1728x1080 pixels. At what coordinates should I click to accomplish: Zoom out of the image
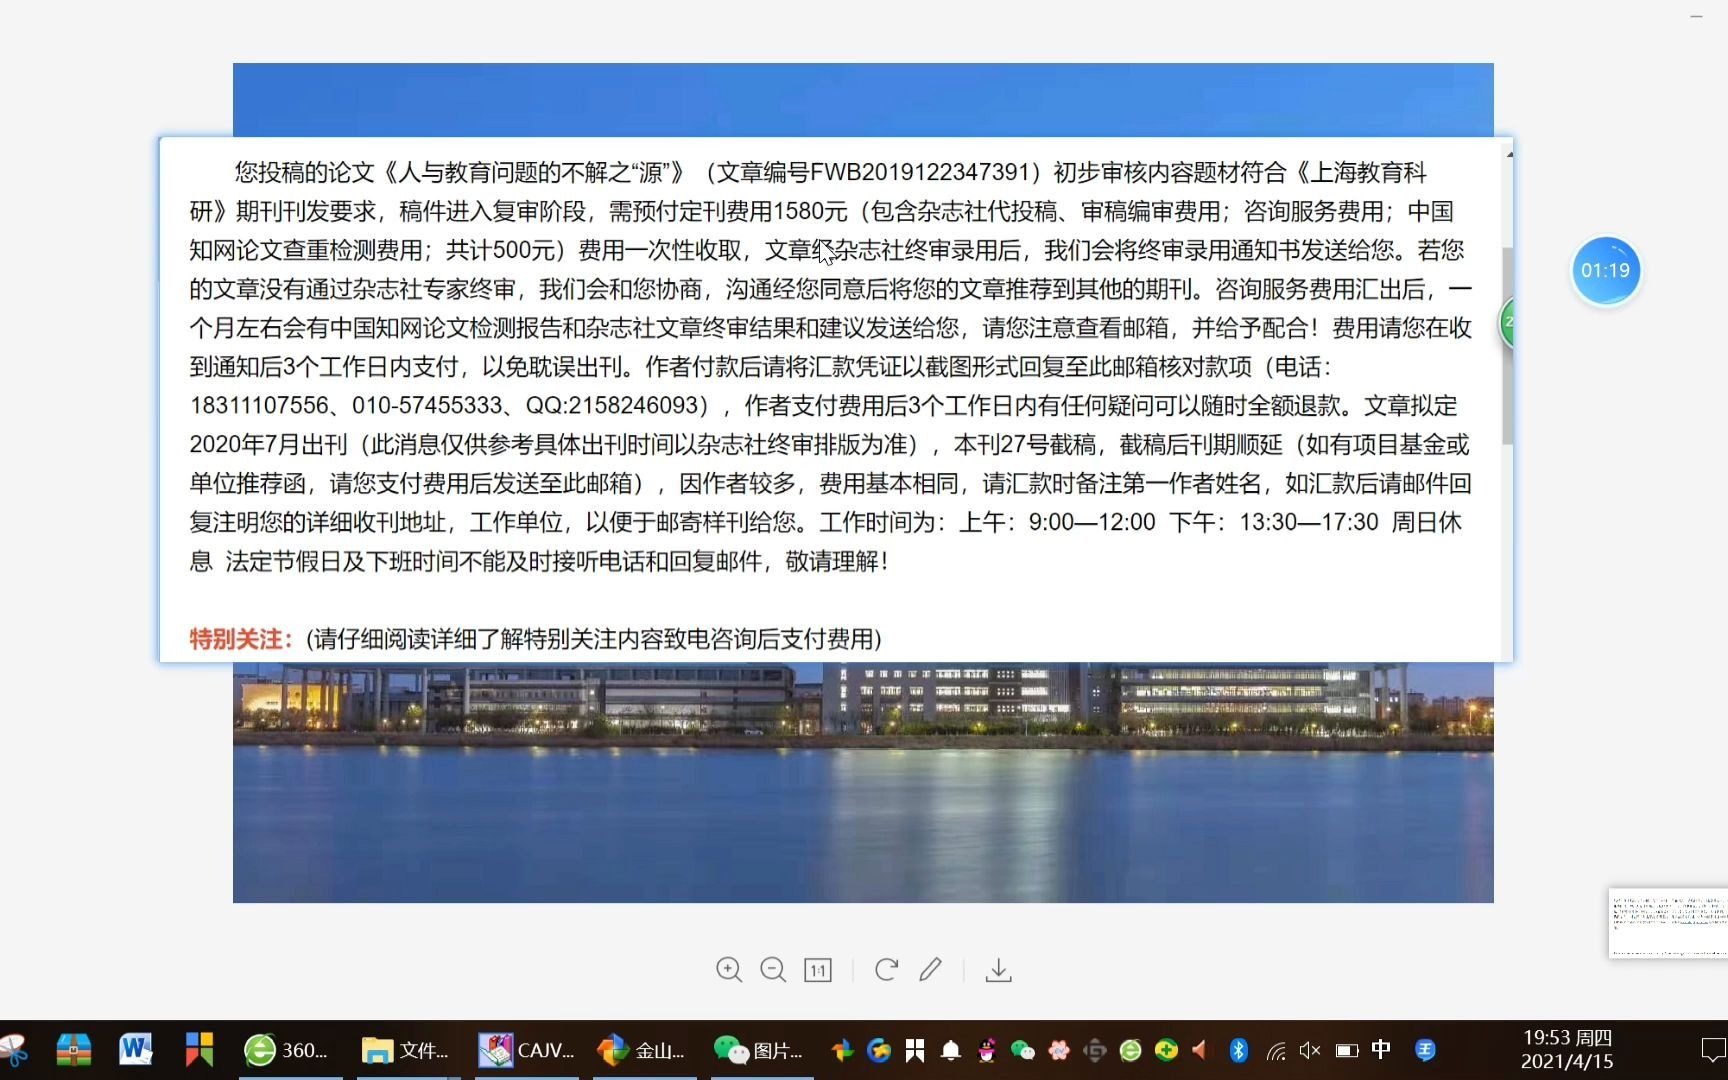point(773,970)
